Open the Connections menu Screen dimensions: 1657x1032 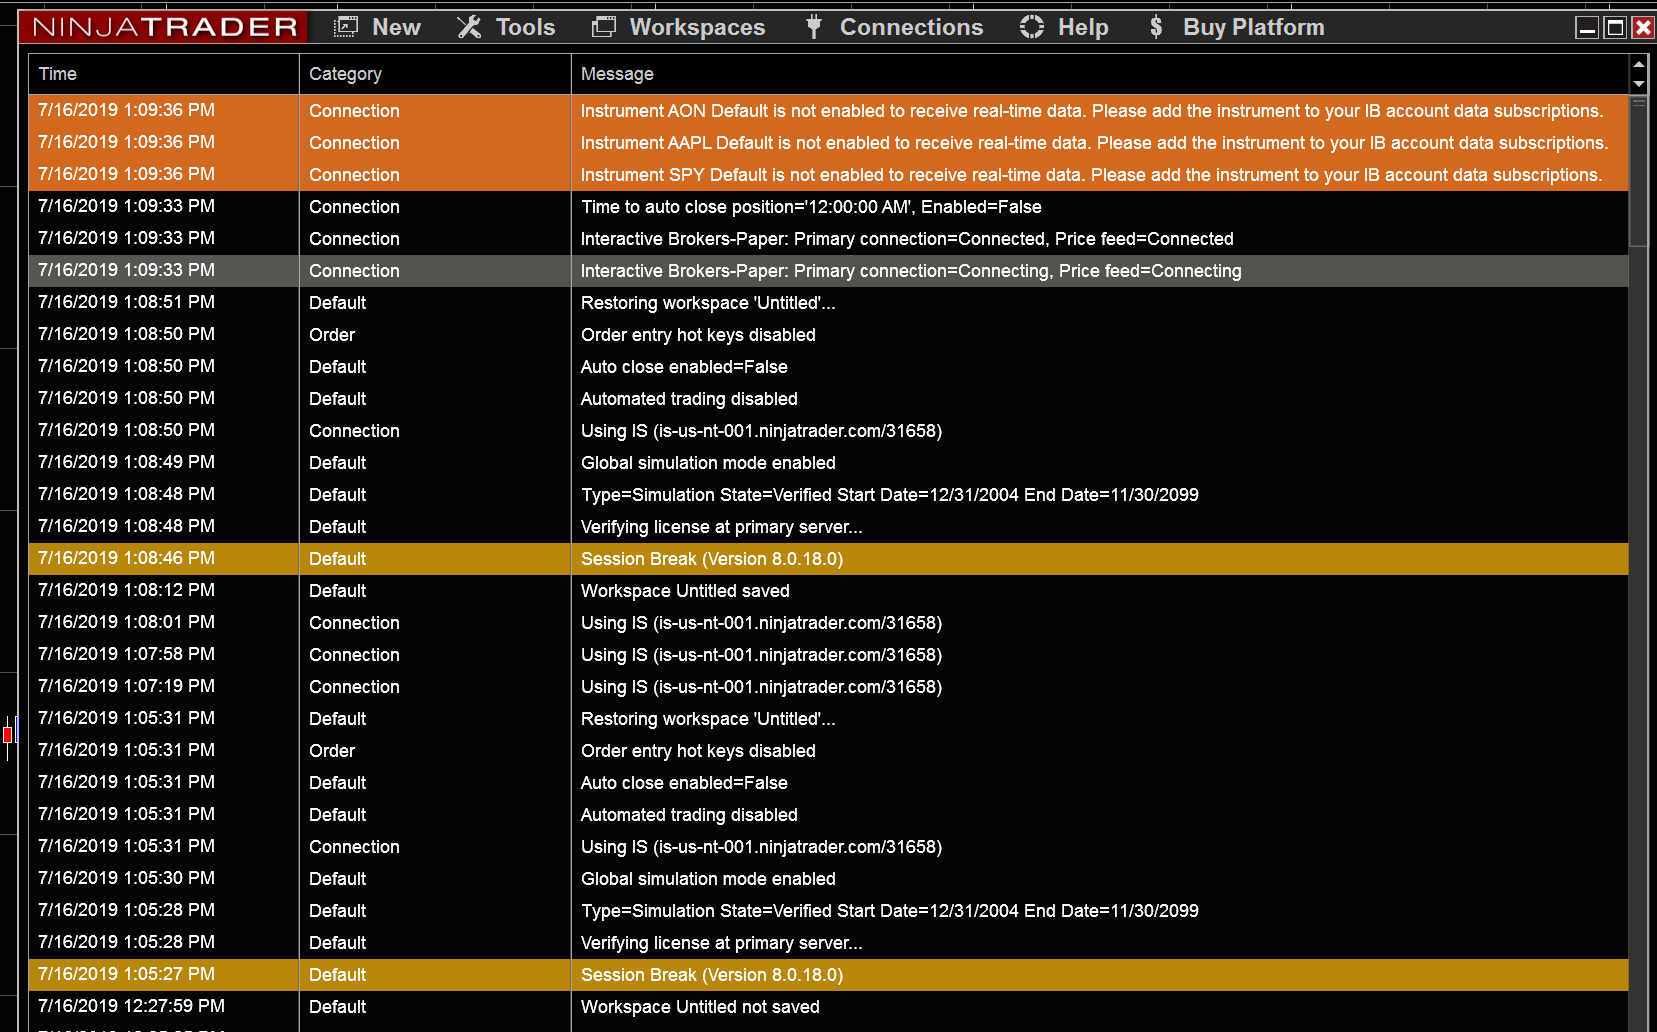pos(894,27)
